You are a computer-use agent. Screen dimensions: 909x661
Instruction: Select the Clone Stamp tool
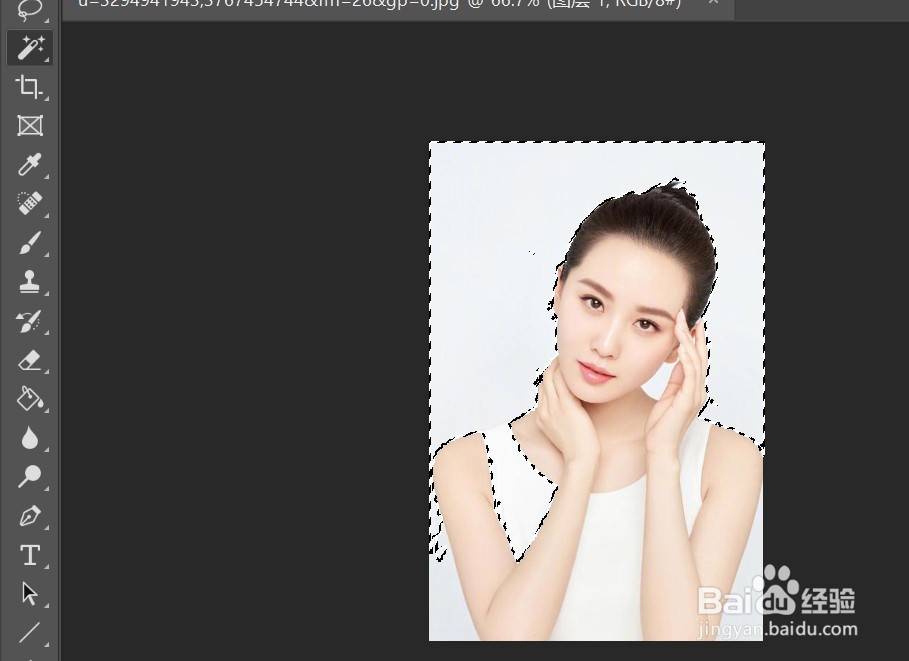tap(30, 282)
